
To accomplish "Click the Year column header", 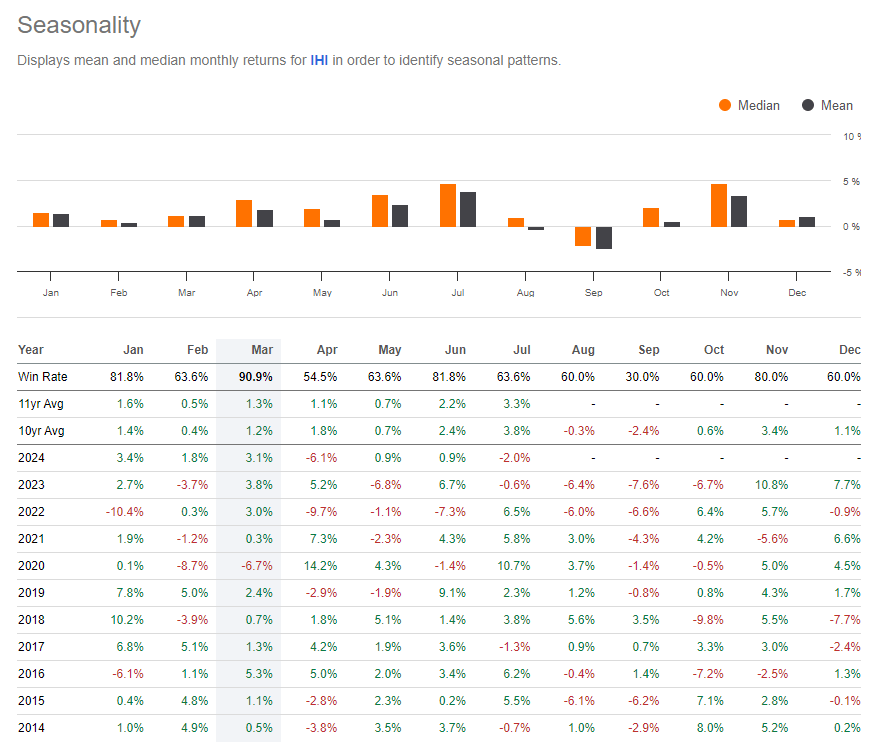I will (x=31, y=350).
